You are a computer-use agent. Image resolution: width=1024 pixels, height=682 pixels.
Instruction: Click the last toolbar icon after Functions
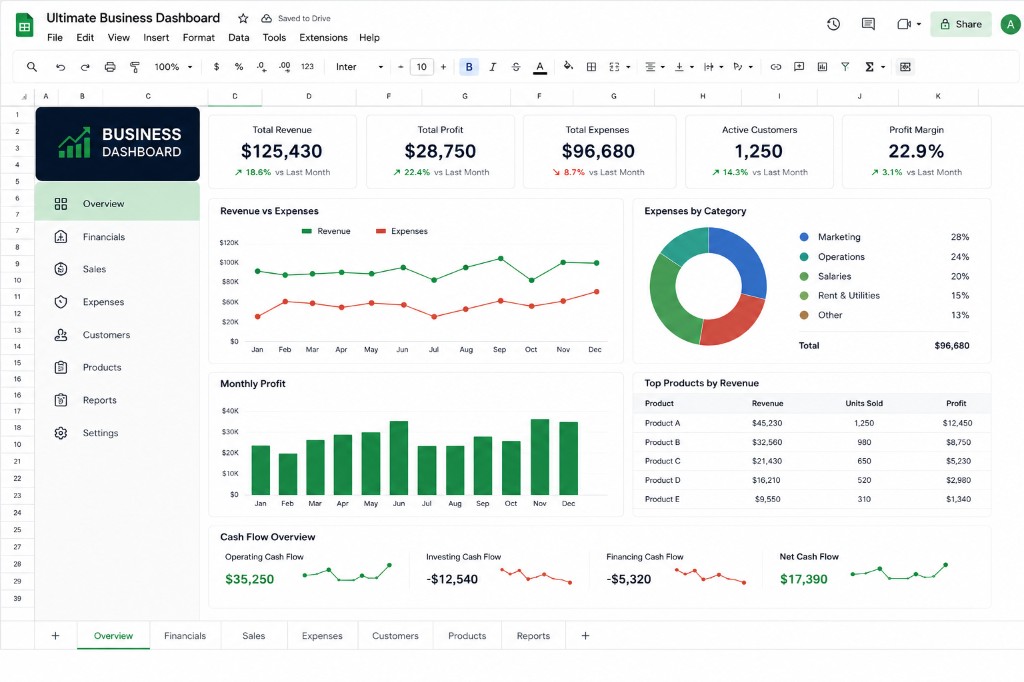[x=905, y=67]
